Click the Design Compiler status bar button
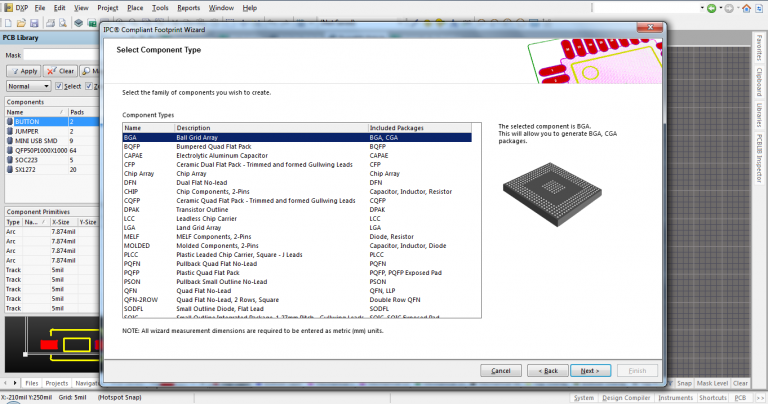This screenshot has height=404, width=768. (x=626, y=398)
